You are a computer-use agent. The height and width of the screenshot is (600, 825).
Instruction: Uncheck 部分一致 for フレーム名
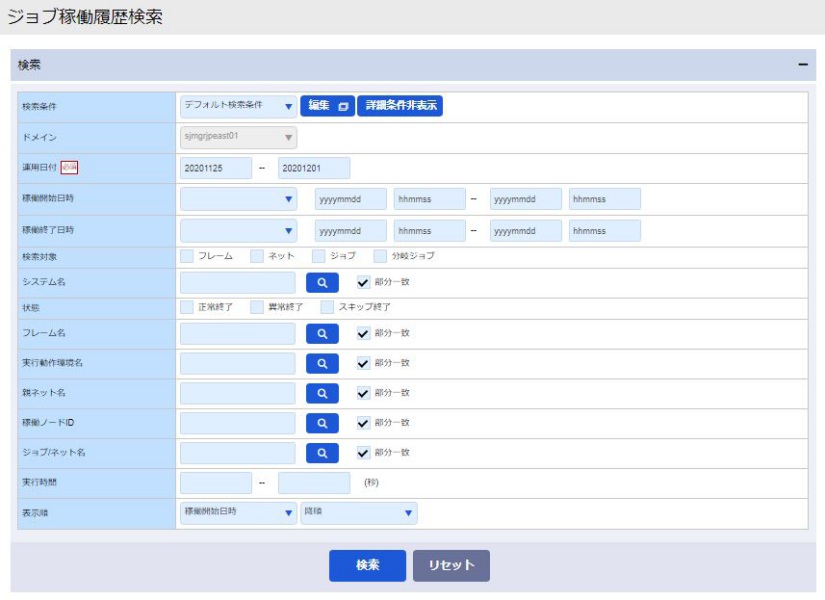pyautogui.click(x=363, y=334)
